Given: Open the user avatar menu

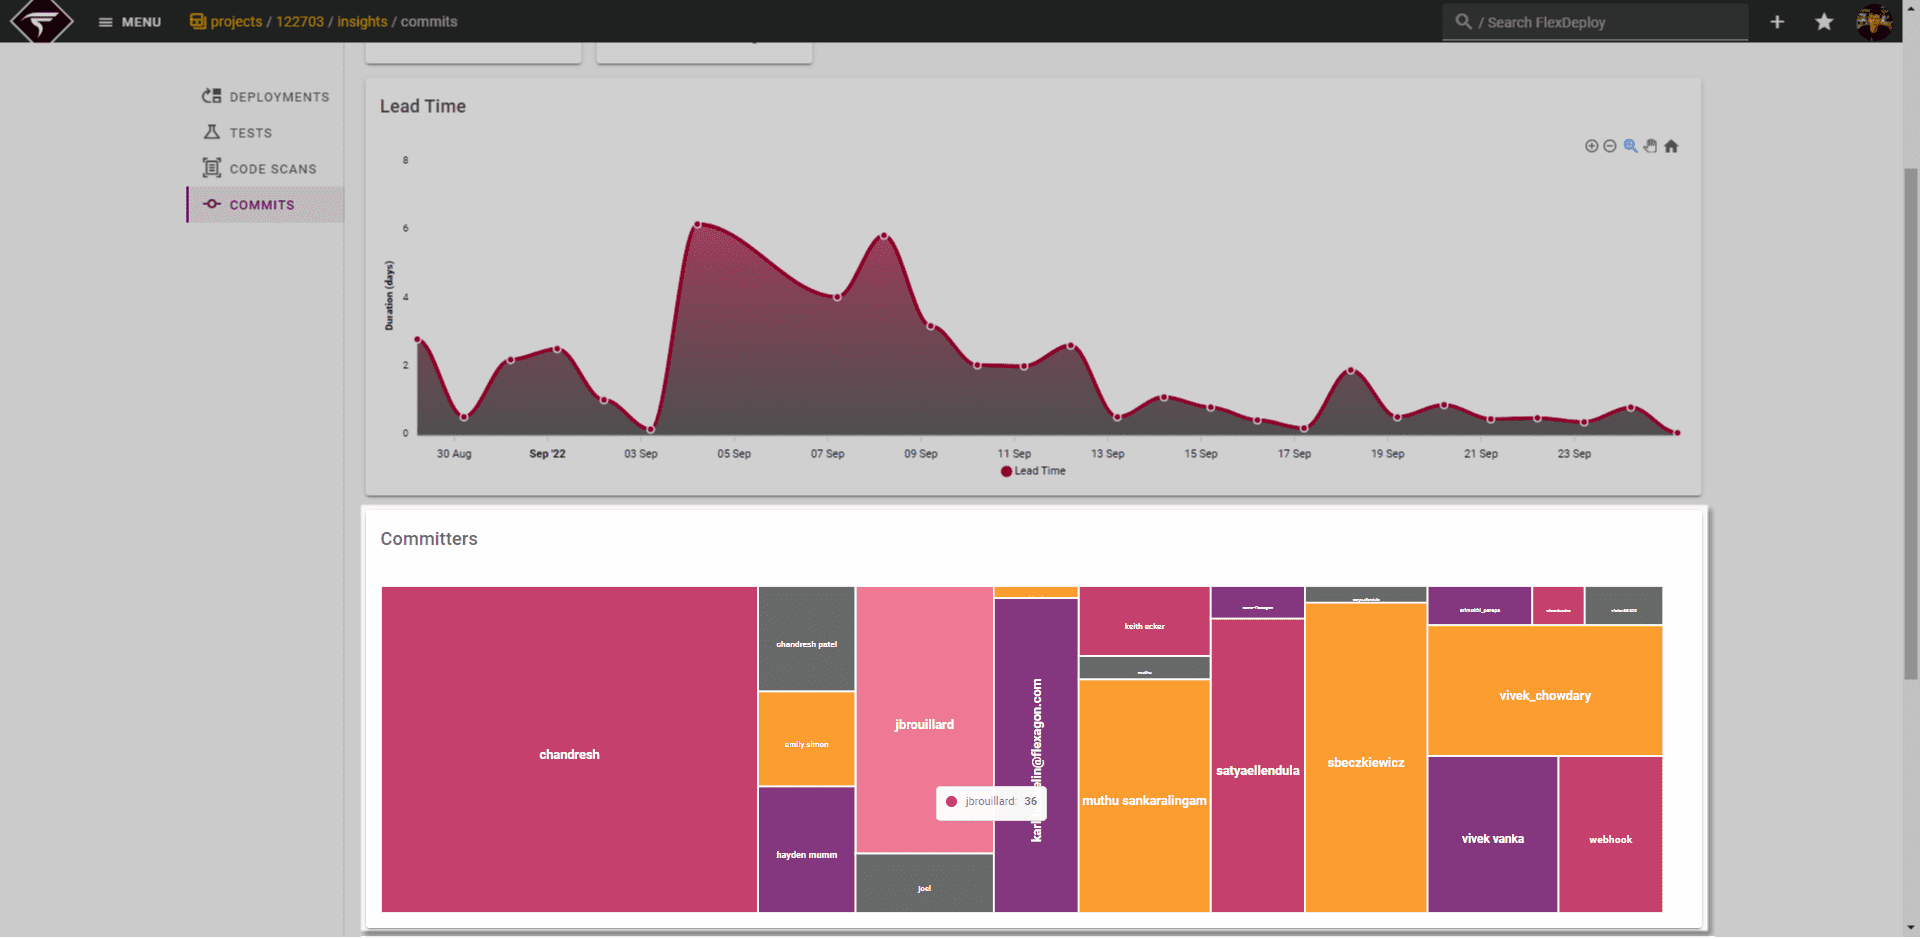Looking at the screenshot, I should point(1874,21).
